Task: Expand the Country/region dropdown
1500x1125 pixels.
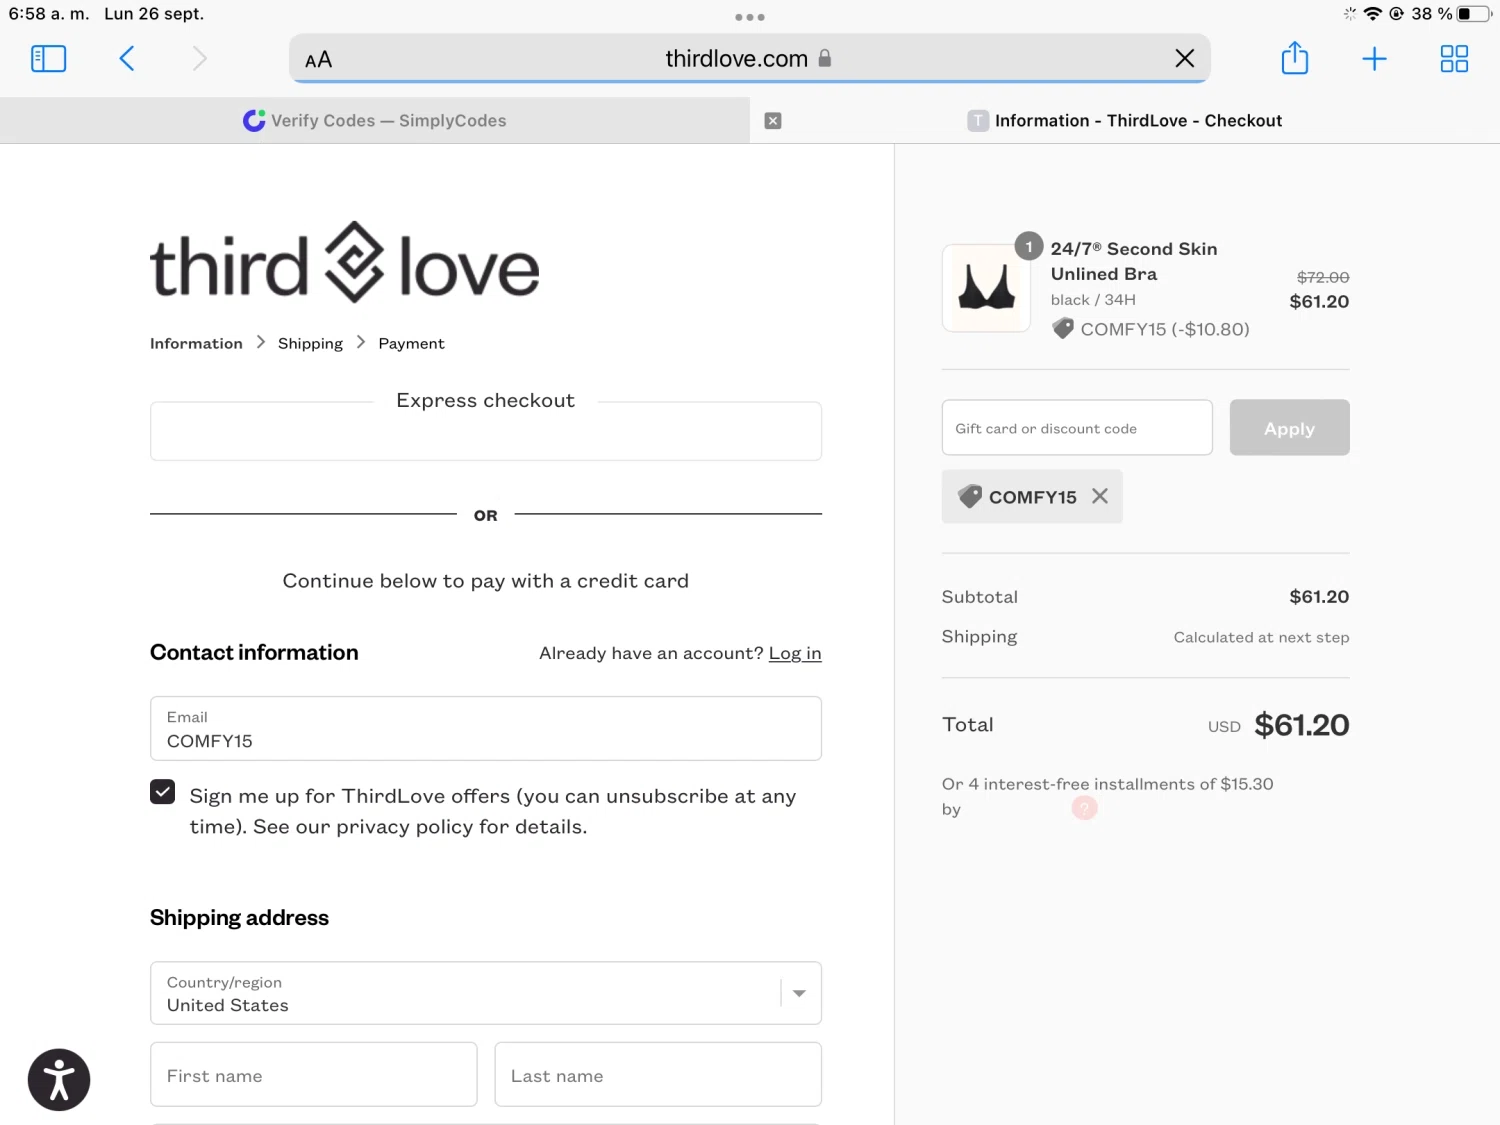Action: click(x=486, y=993)
